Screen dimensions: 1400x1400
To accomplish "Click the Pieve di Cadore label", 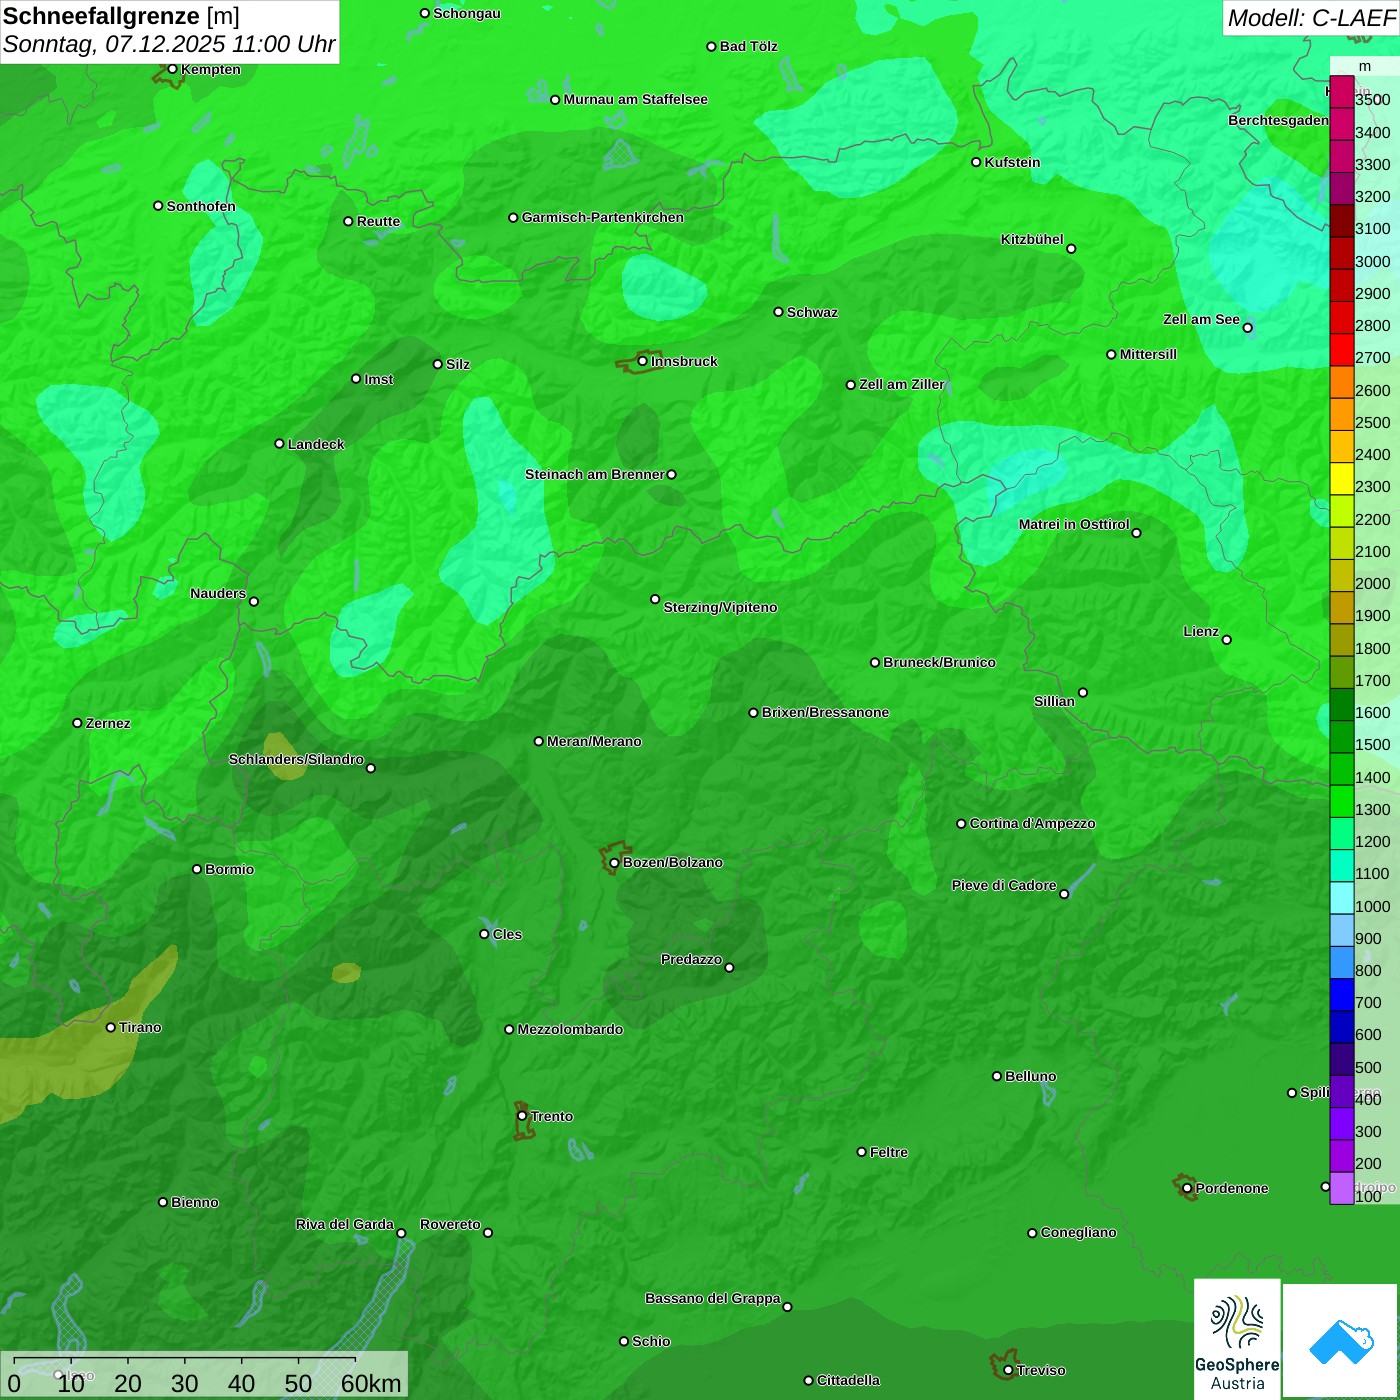I will point(1004,886).
